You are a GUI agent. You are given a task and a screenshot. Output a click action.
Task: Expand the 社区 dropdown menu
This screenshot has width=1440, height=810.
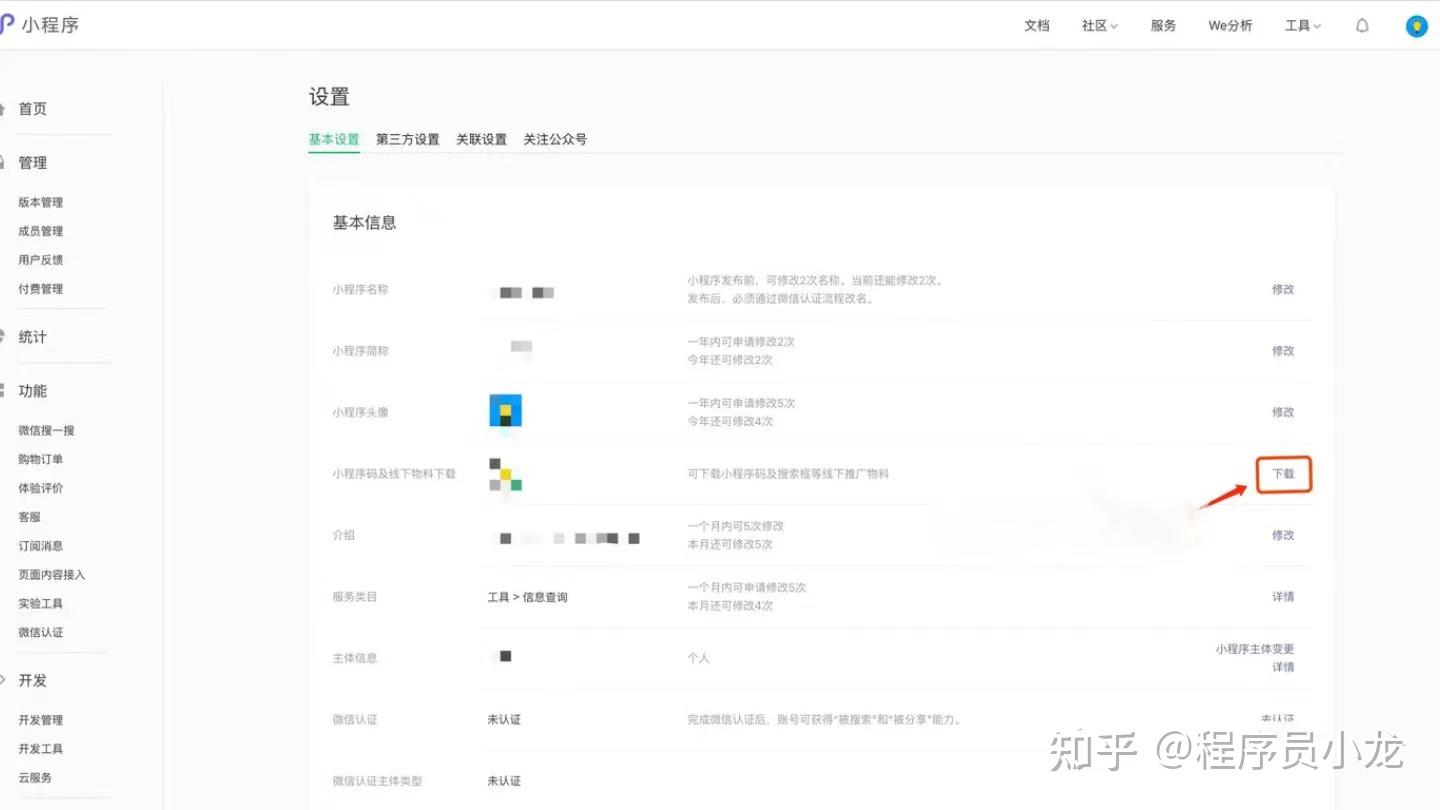pyautogui.click(x=1100, y=26)
